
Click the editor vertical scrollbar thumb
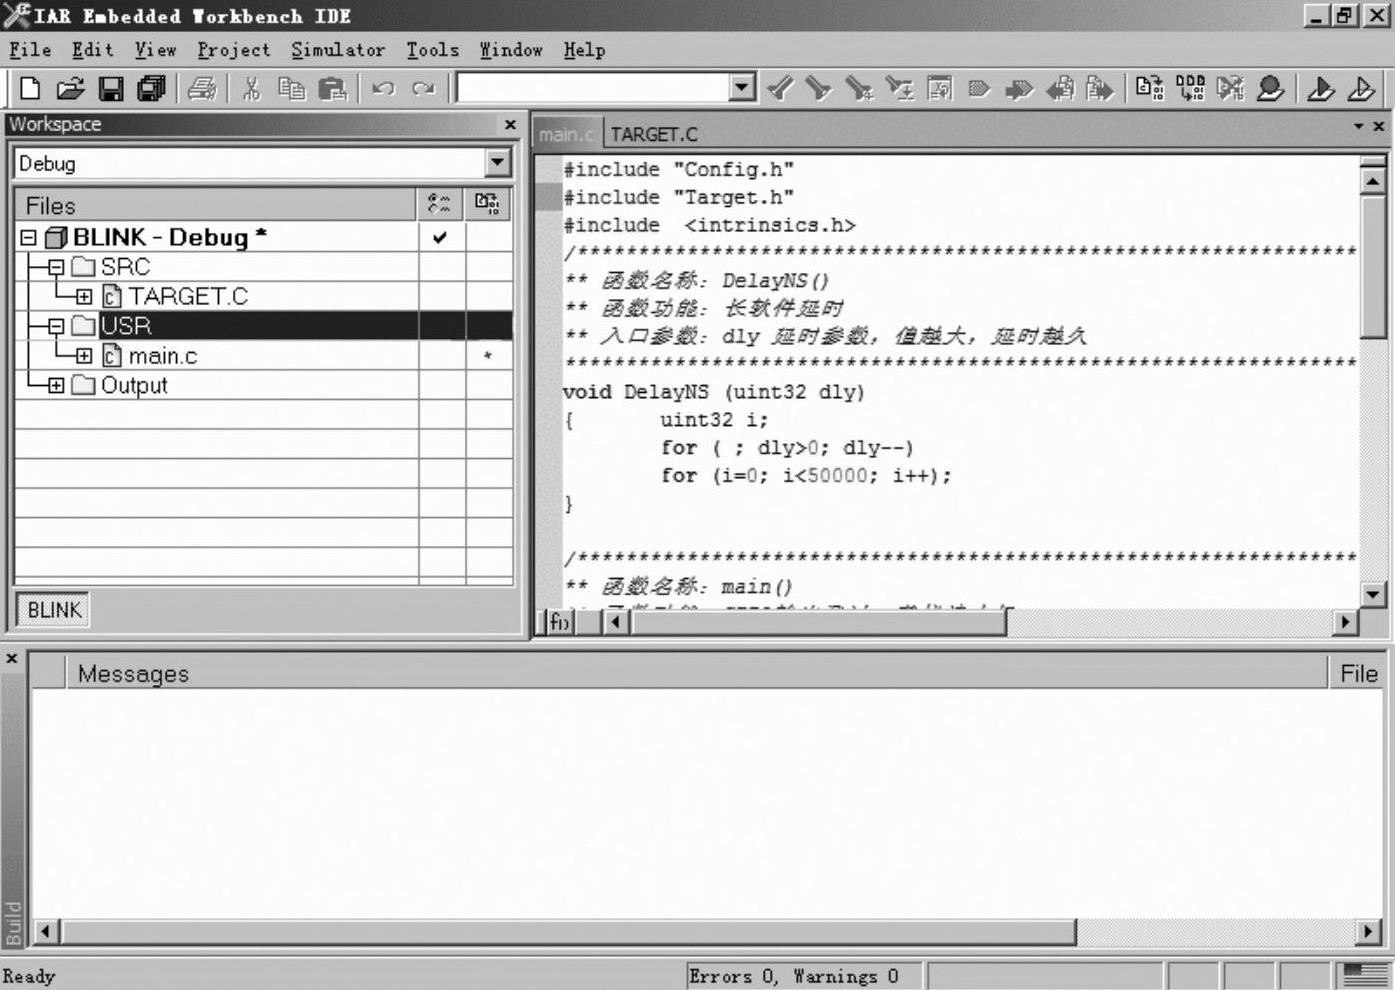point(1374,266)
